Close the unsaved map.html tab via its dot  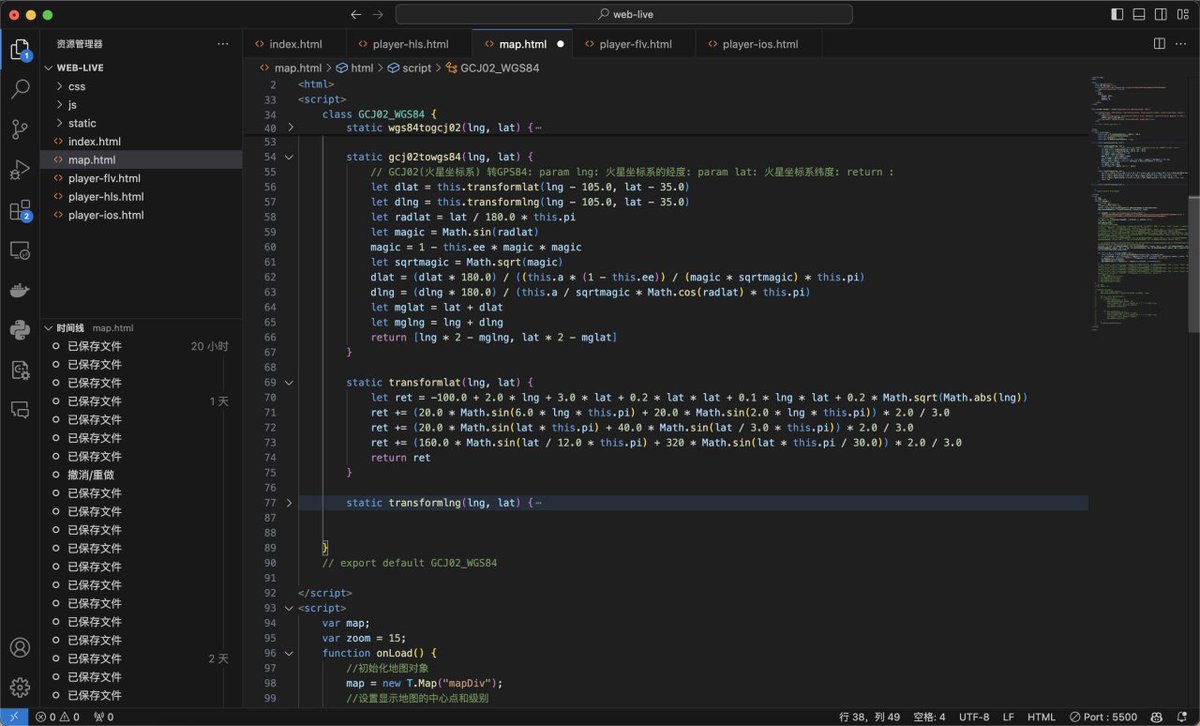pyautogui.click(x=560, y=44)
